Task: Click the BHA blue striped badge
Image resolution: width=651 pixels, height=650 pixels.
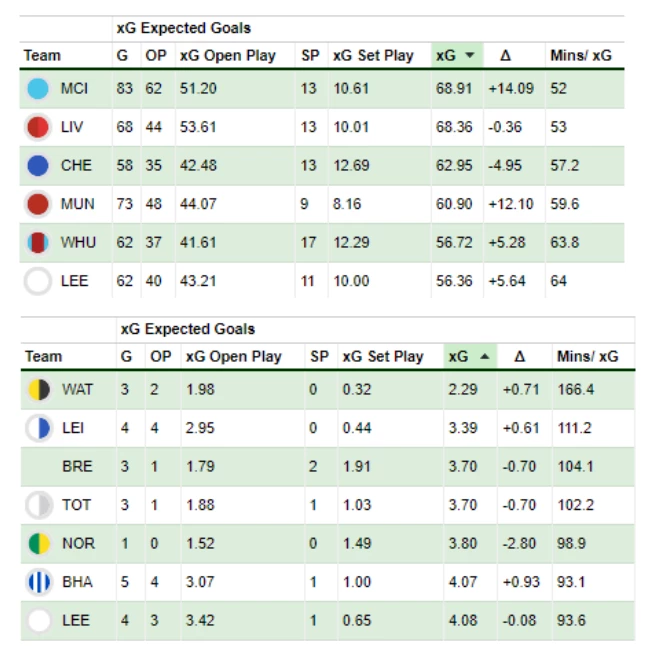Action: click(x=39, y=582)
